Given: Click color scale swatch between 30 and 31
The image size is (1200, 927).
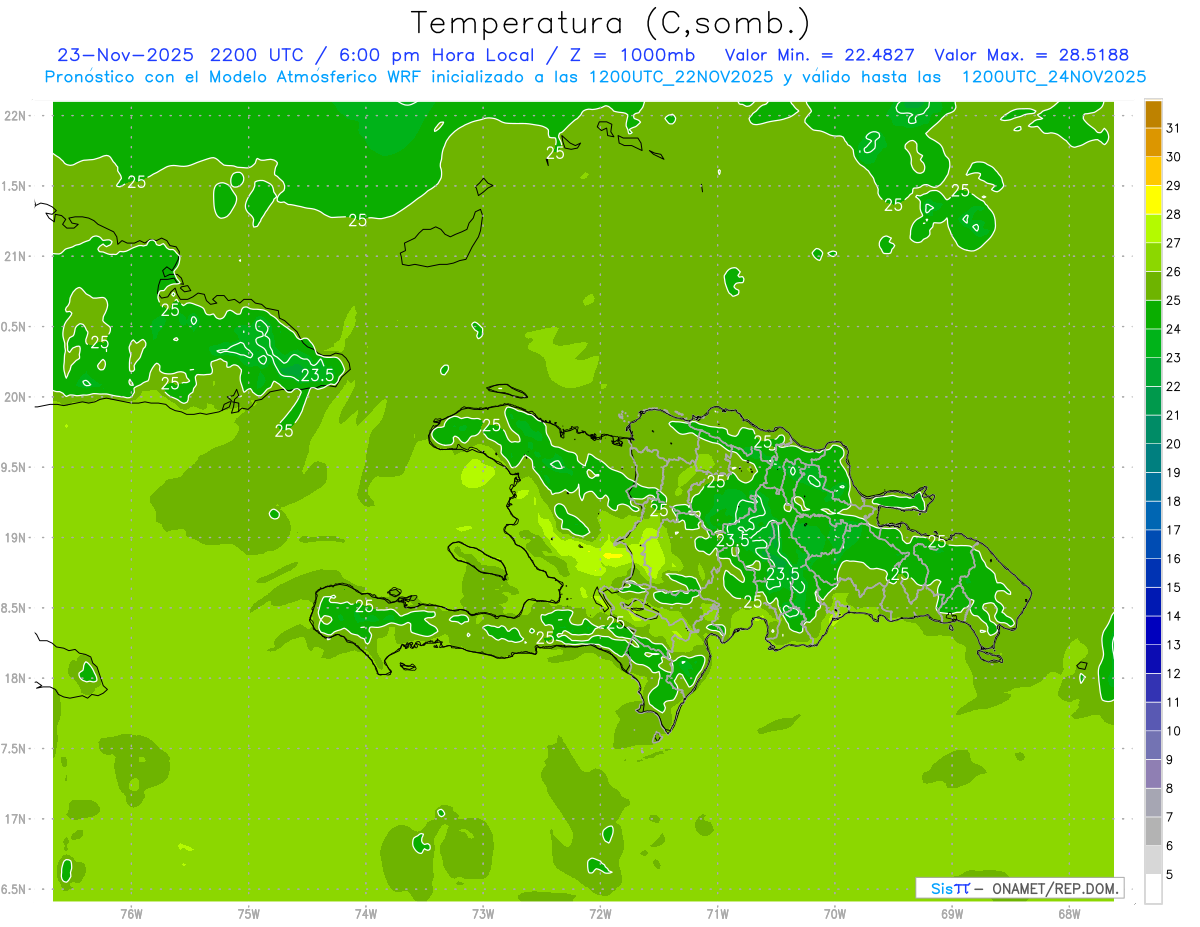Looking at the screenshot, I should click(x=1153, y=143).
